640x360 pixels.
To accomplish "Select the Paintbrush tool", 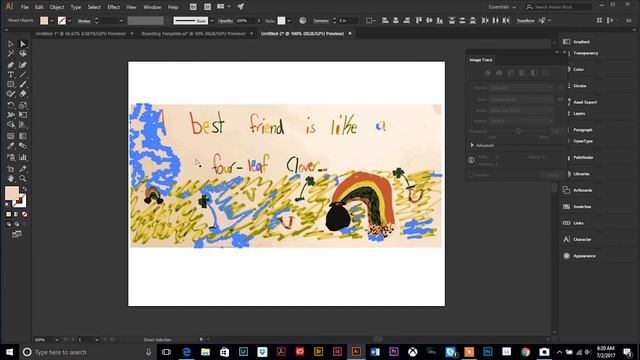I will point(23,84).
